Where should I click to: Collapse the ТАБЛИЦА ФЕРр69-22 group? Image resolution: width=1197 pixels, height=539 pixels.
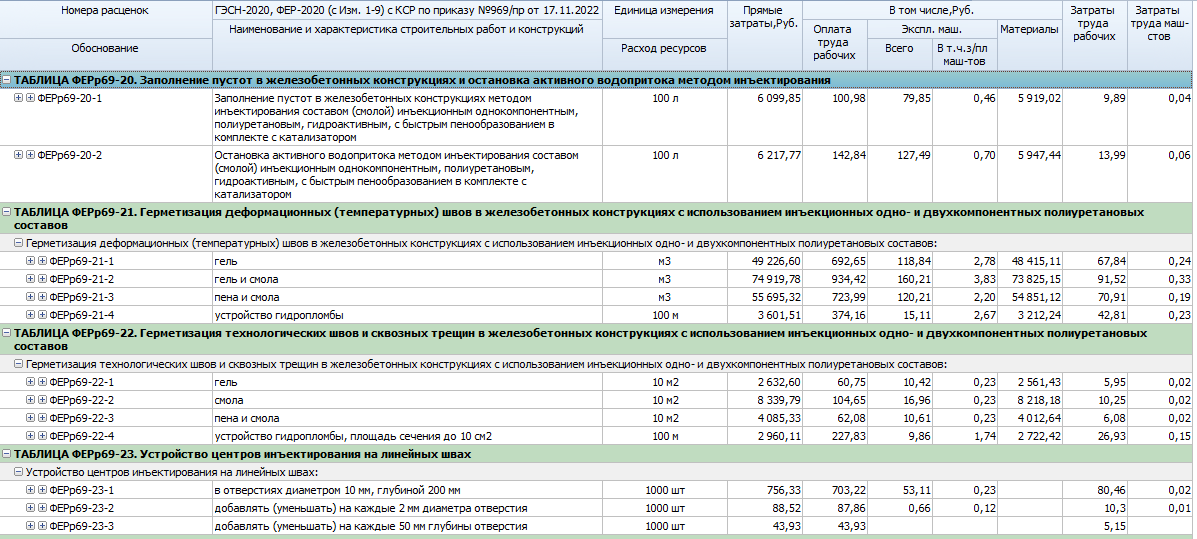(7, 334)
